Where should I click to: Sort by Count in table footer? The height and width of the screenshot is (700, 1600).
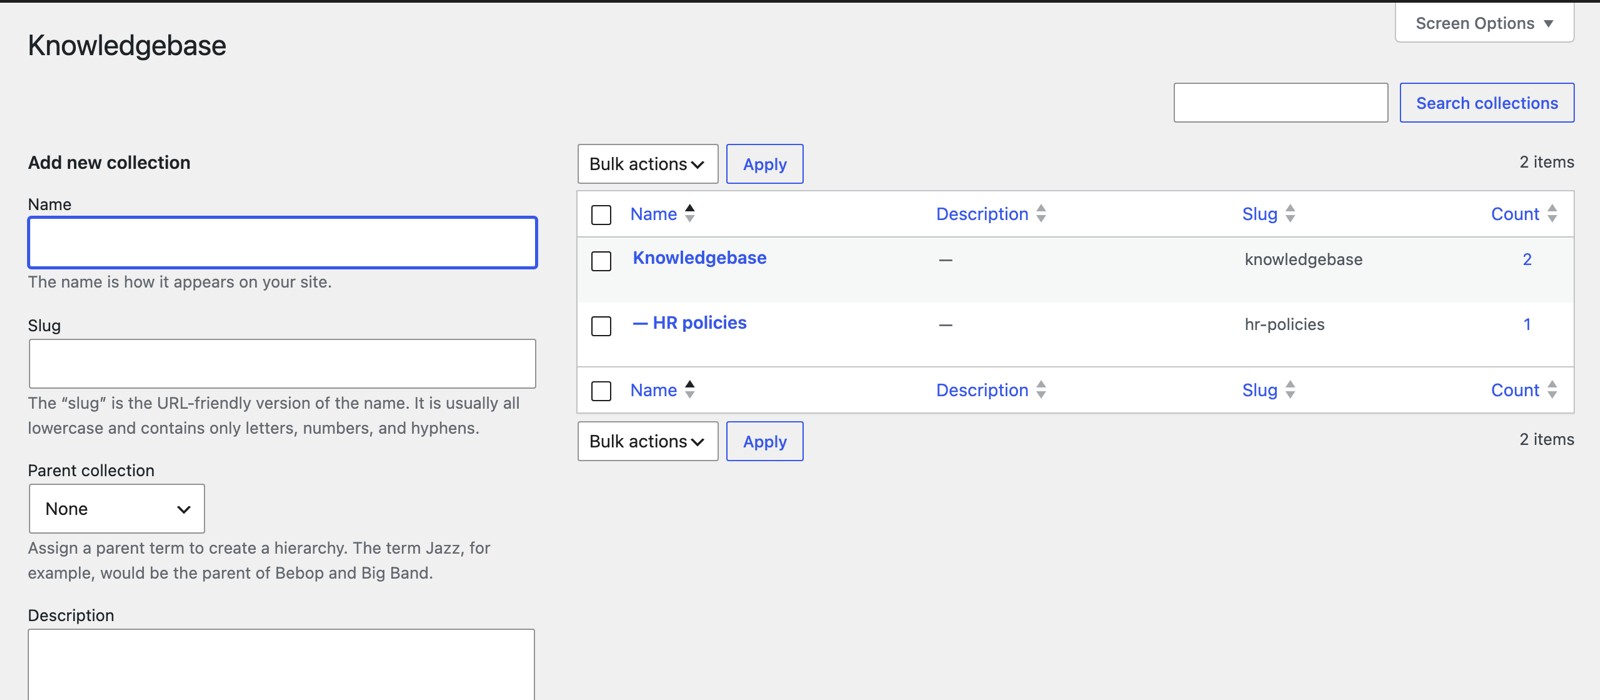click(x=1515, y=390)
